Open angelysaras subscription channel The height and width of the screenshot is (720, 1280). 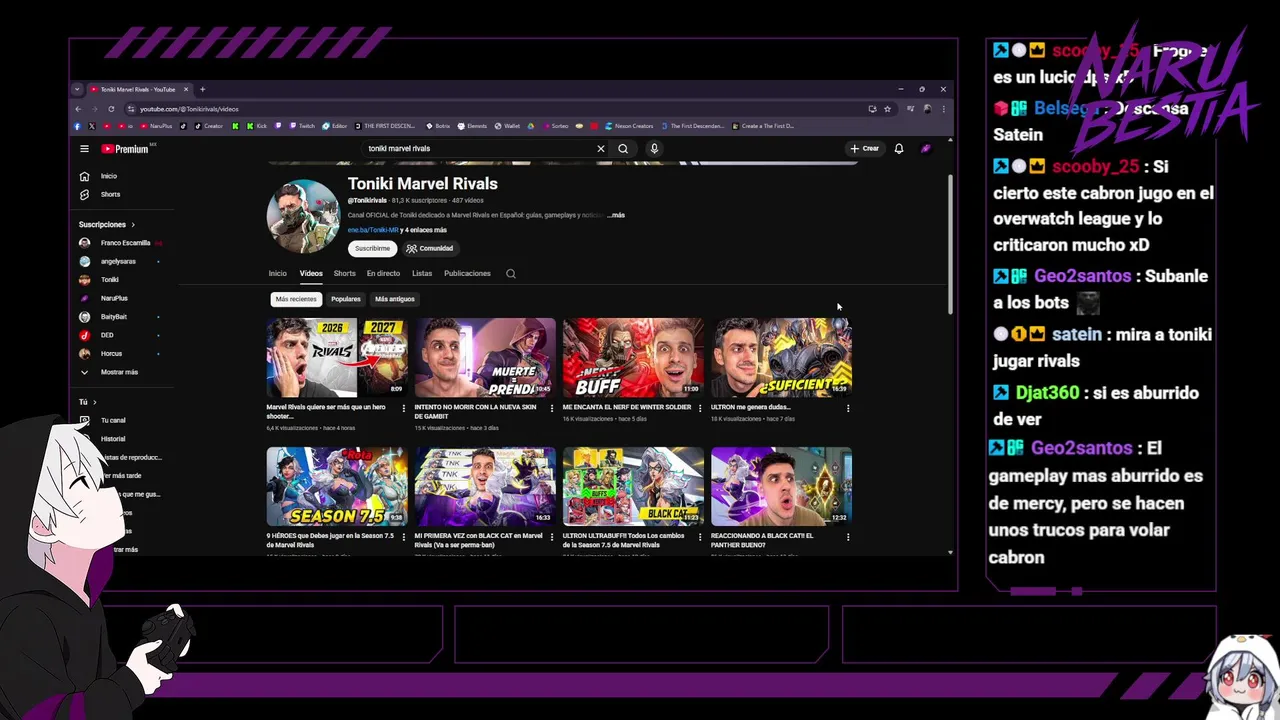point(120,261)
